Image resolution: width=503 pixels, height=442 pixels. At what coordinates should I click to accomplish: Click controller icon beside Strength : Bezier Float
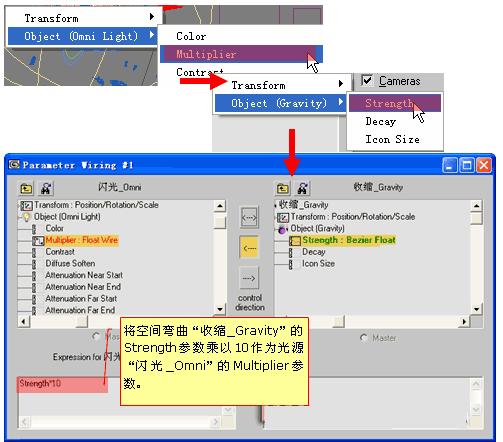(x=295, y=240)
